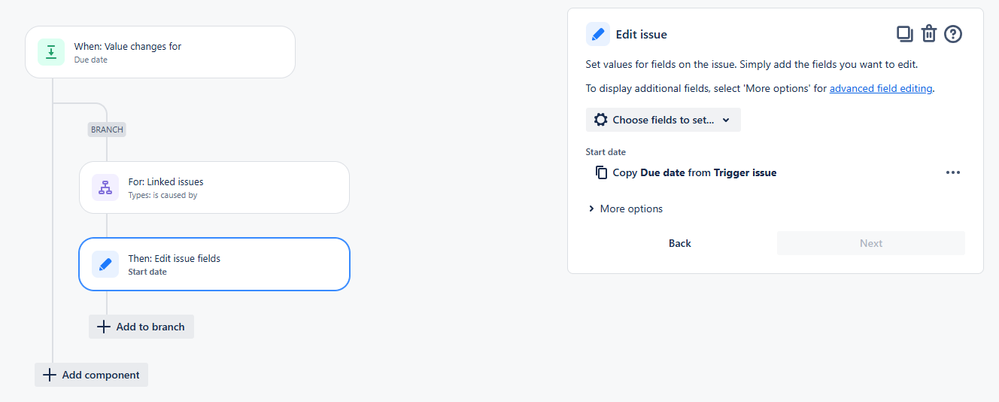
Task: Select the When: Value changes for trigger card
Action: [x=160, y=52]
